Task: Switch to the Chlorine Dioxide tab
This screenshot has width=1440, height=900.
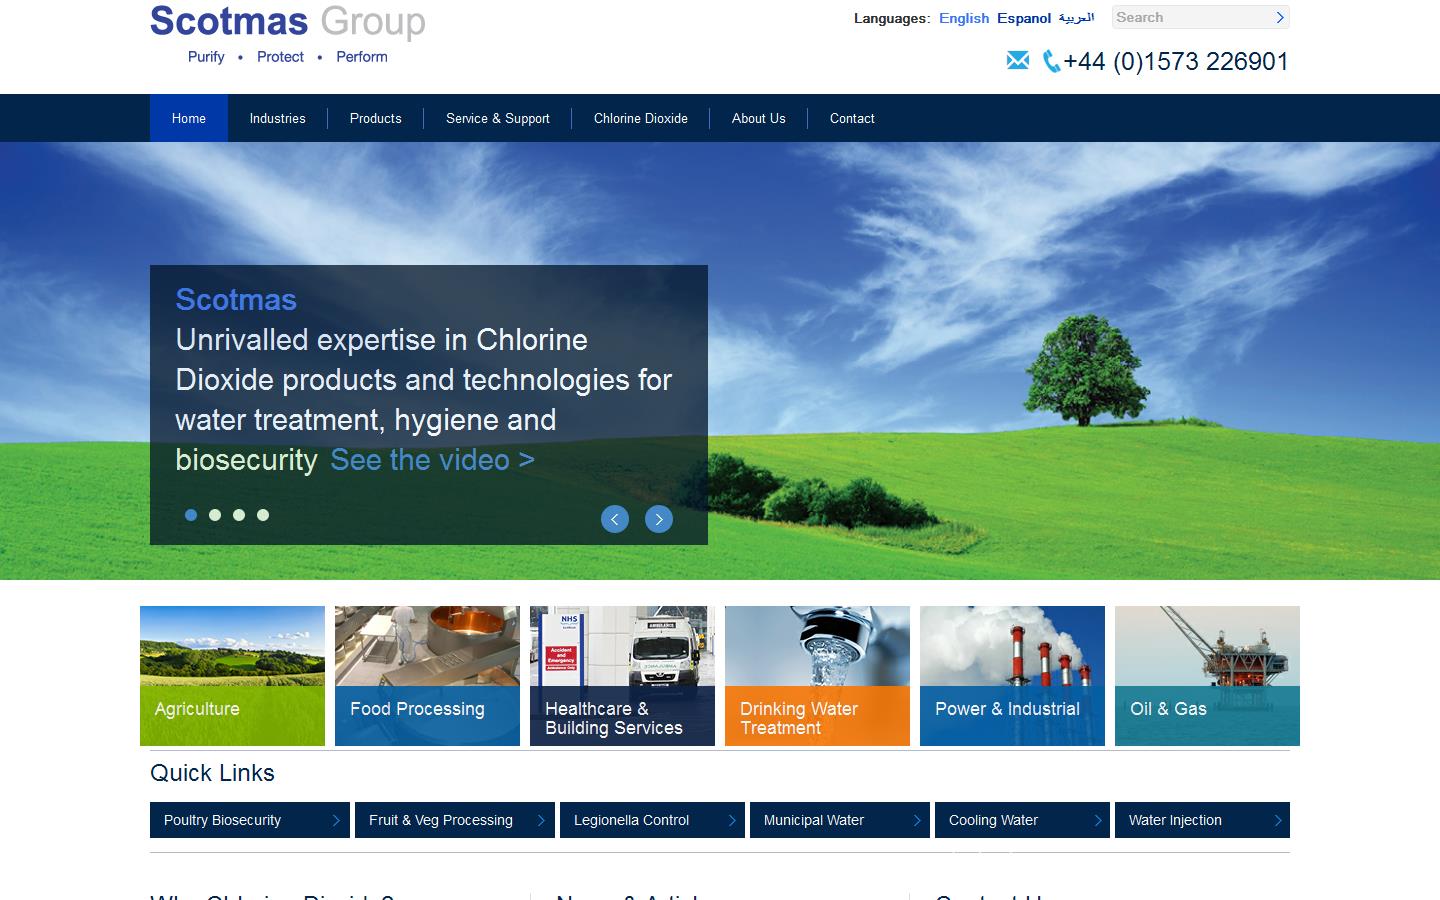Action: click(640, 118)
